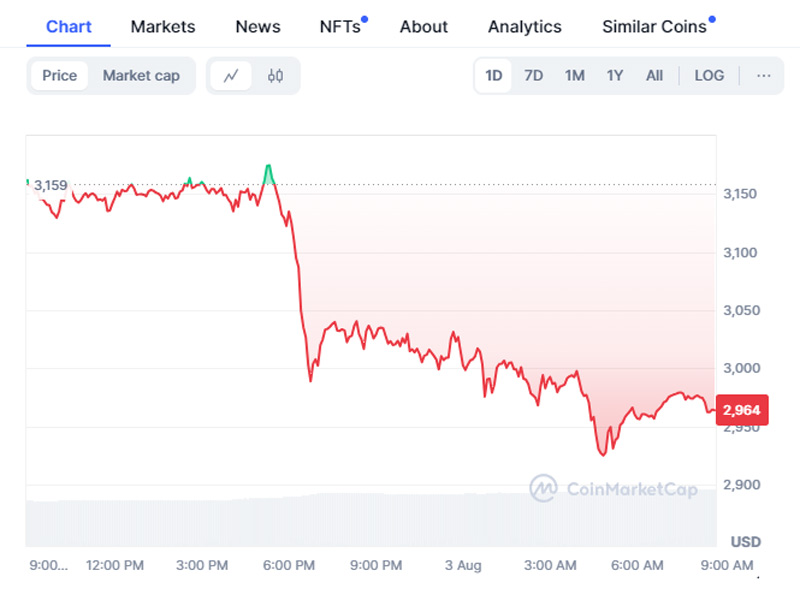Choose the 1Y time range

(x=615, y=76)
